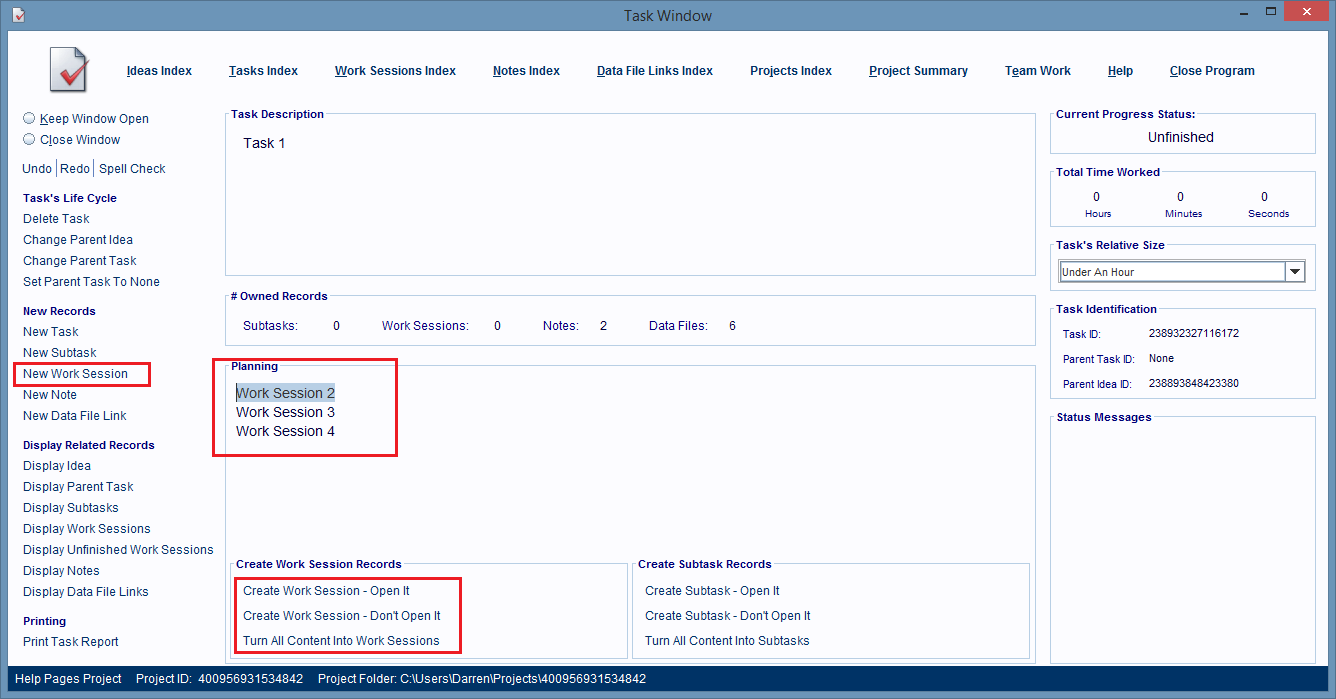Click the checkmark document logo icon
1336x699 pixels.
point(70,70)
